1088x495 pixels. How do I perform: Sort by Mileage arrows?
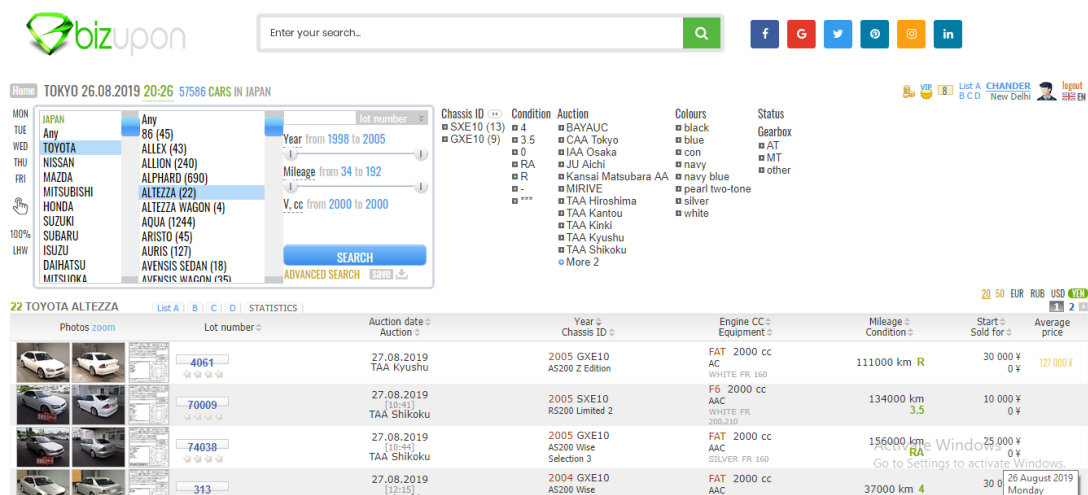(x=908, y=322)
